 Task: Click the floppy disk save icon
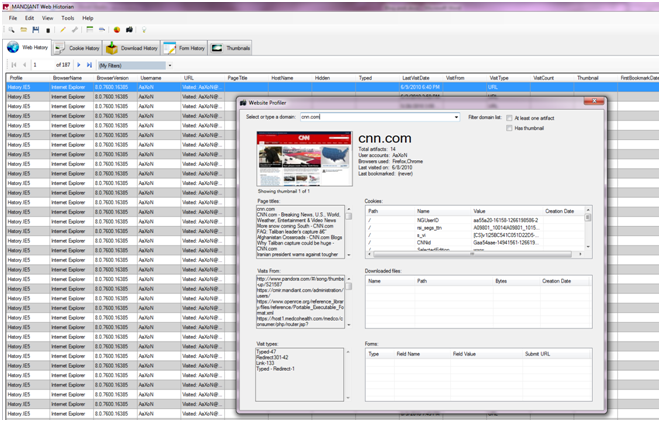coord(36,30)
